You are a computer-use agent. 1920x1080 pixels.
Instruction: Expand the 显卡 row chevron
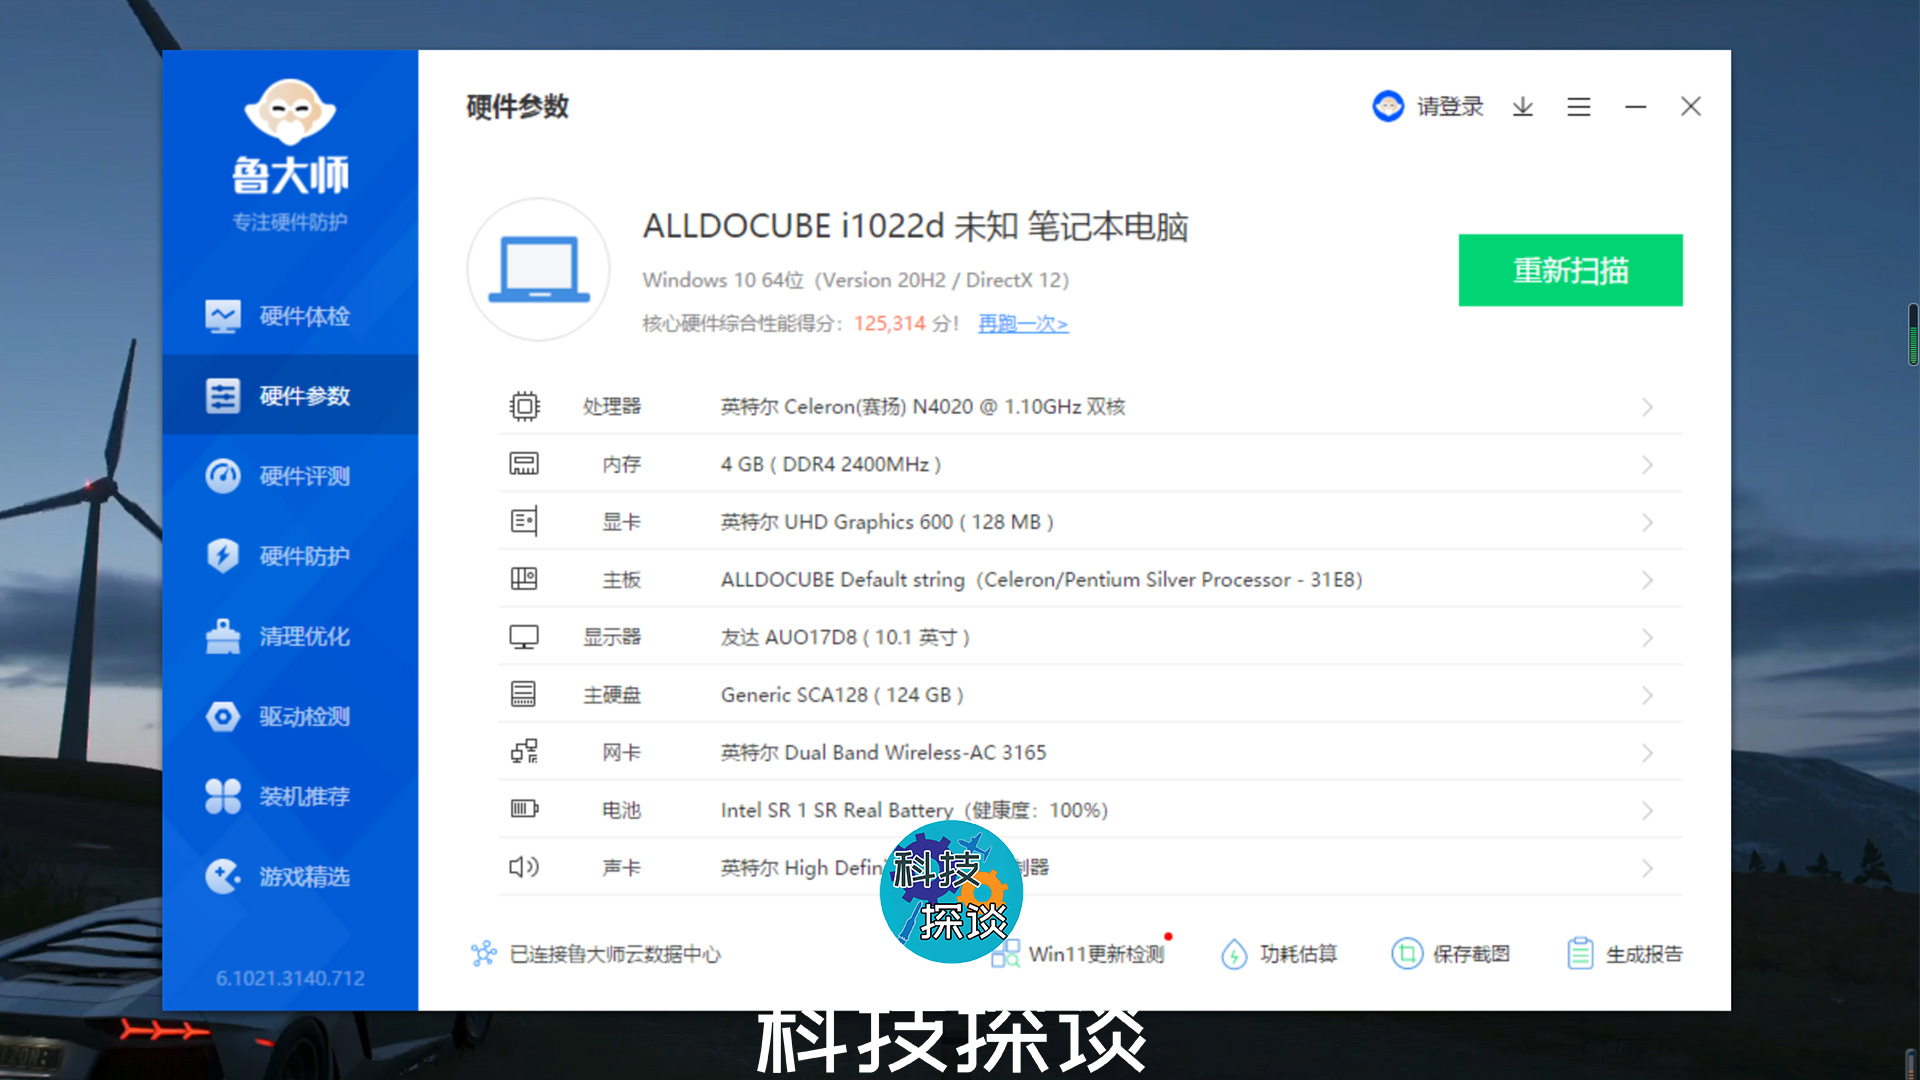(x=1647, y=523)
